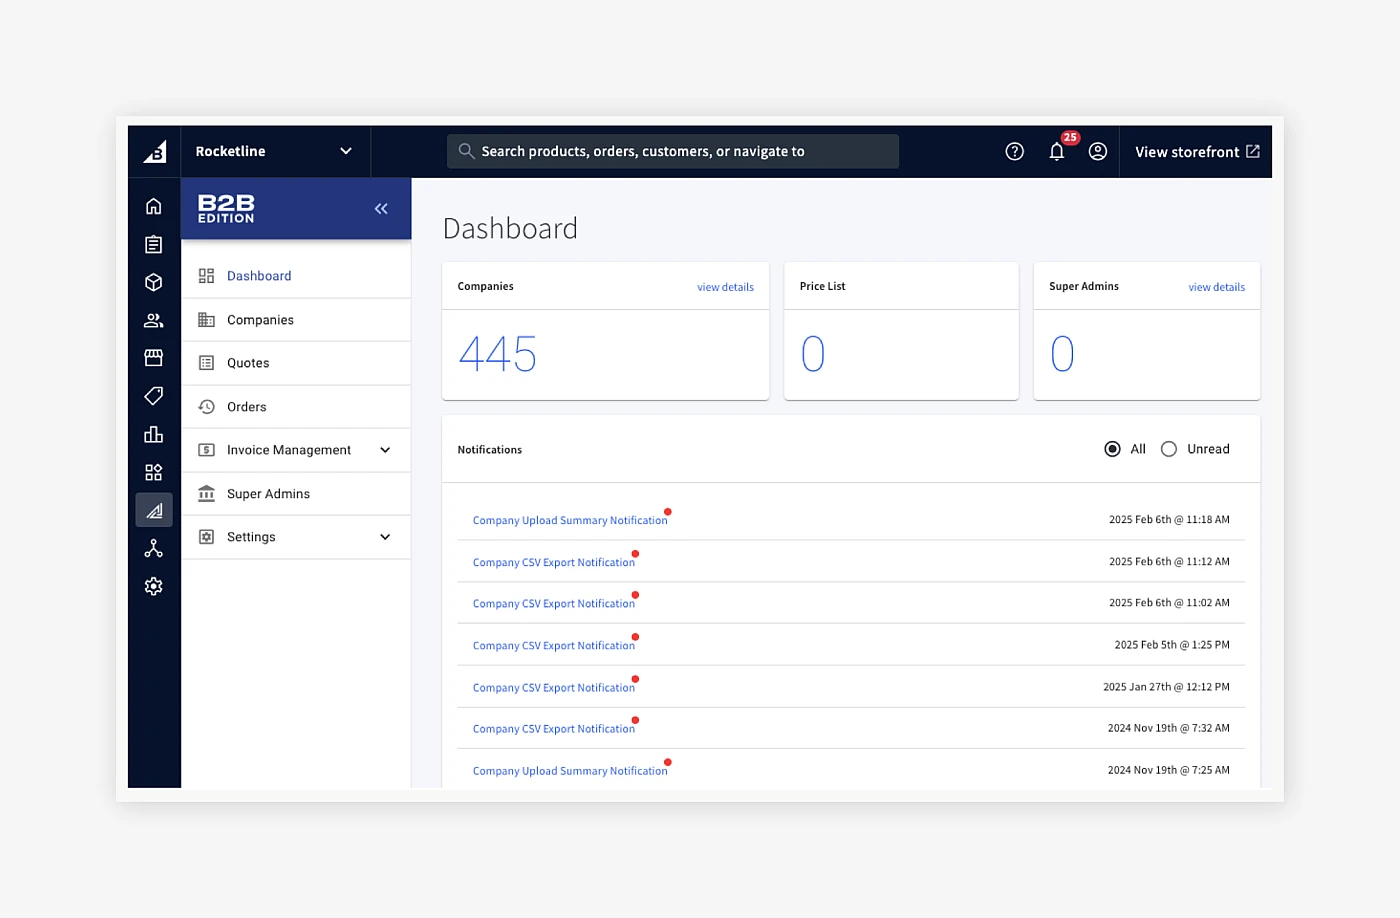Viewport: 1400px width, 918px height.
Task: Select the B2B Edition icon in left rail
Action: point(154,510)
